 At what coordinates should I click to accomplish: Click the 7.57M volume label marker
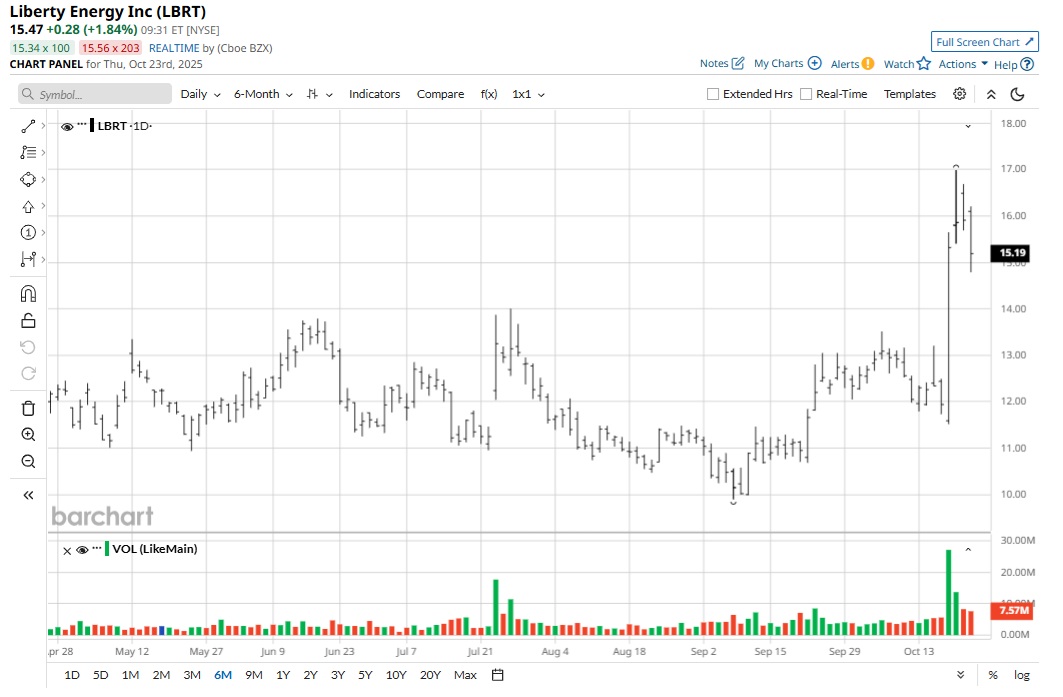(1011, 610)
